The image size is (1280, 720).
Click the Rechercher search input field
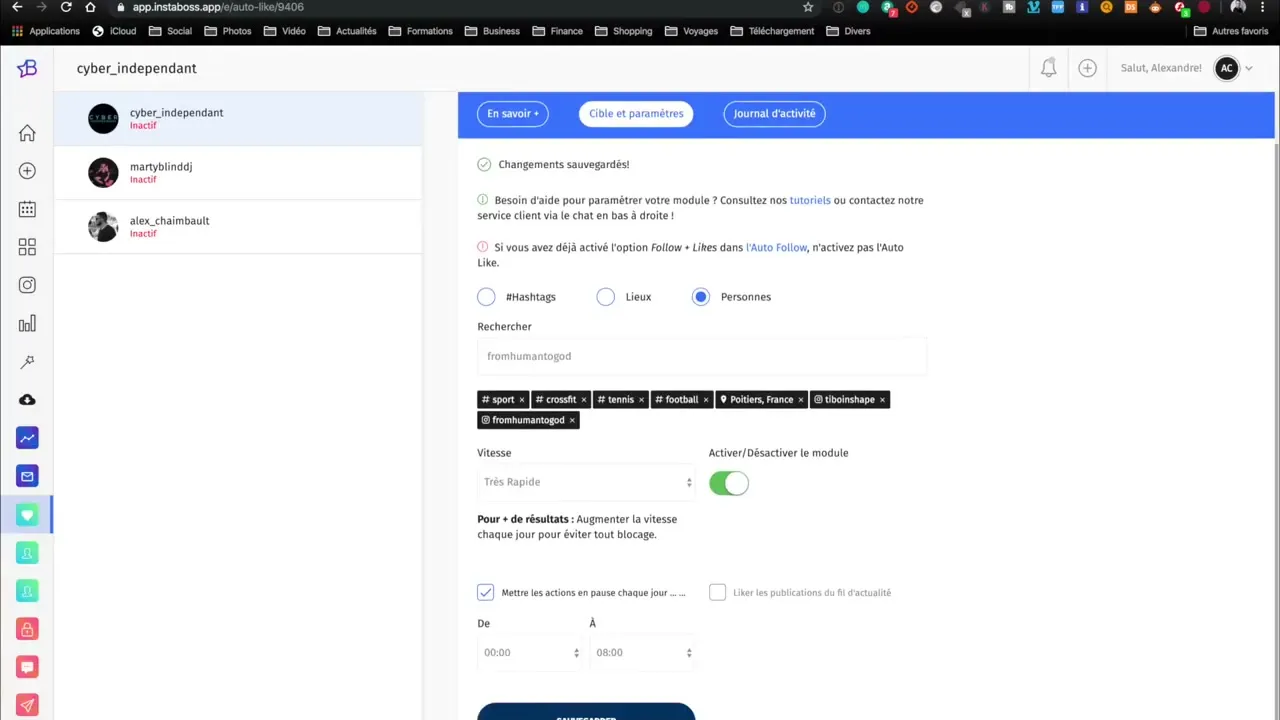coord(701,356)
